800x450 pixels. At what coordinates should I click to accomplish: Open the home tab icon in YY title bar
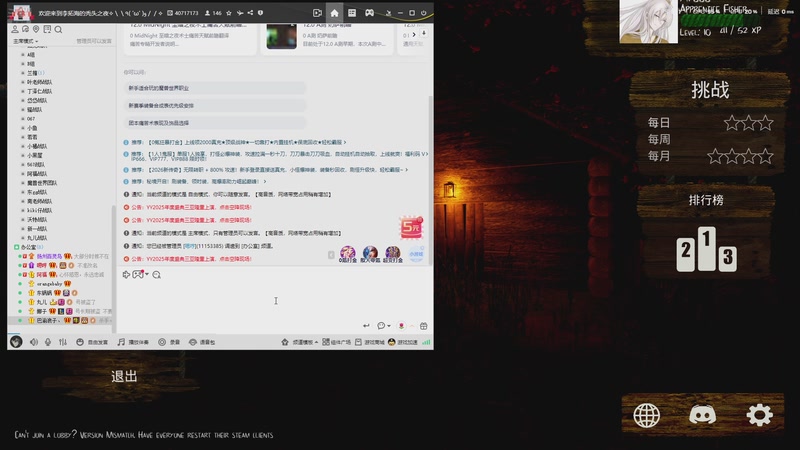click(x=334, y=13)
